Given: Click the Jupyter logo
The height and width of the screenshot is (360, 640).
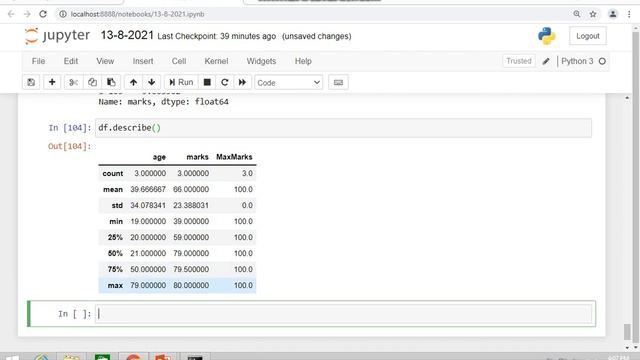Looking at the screenshot, I should (57, 36).
